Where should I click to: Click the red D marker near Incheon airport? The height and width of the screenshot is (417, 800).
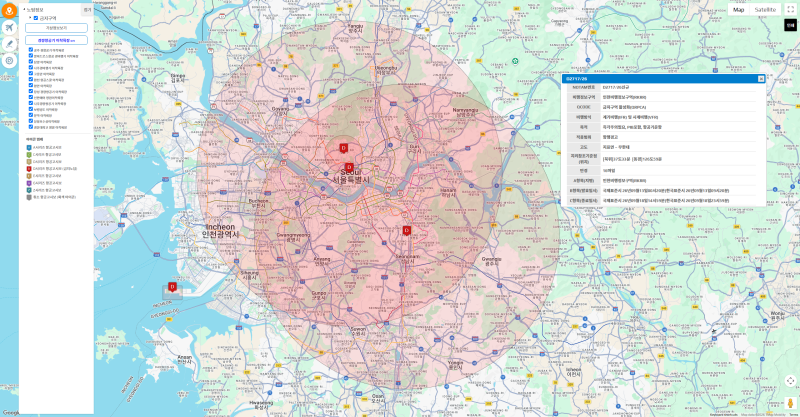click(172, 287)
